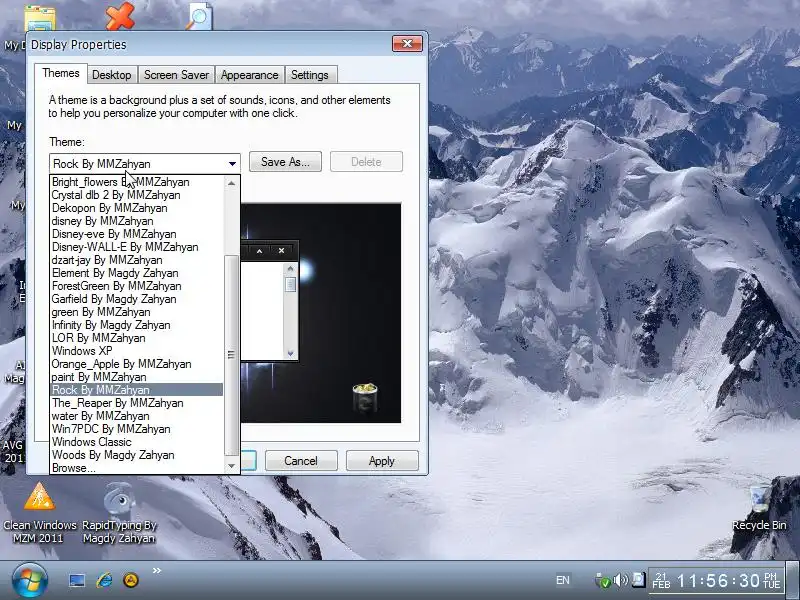Viewport: 800px width, 600px height.
Task: Click the theme list scrollbar thumb
Action: coord(232,355)
